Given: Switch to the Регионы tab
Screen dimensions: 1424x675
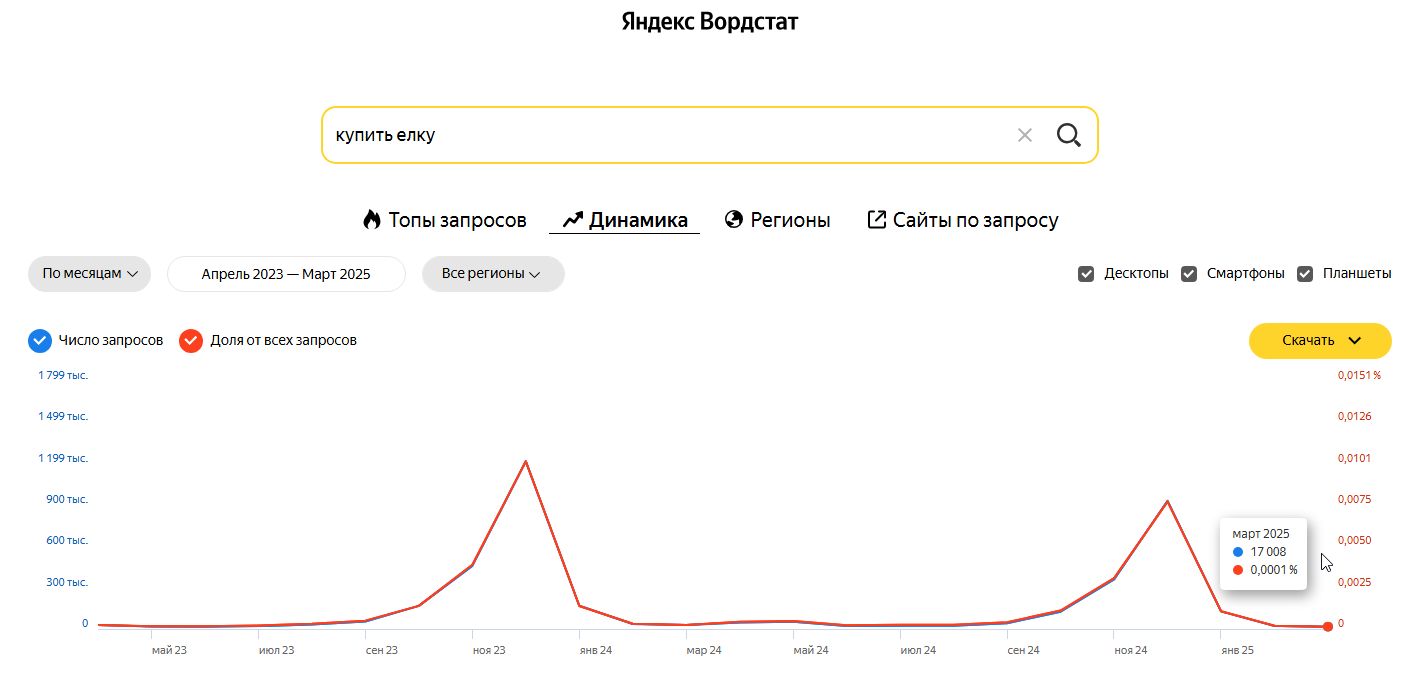Looking at the screenshot, I should (790, 220).
